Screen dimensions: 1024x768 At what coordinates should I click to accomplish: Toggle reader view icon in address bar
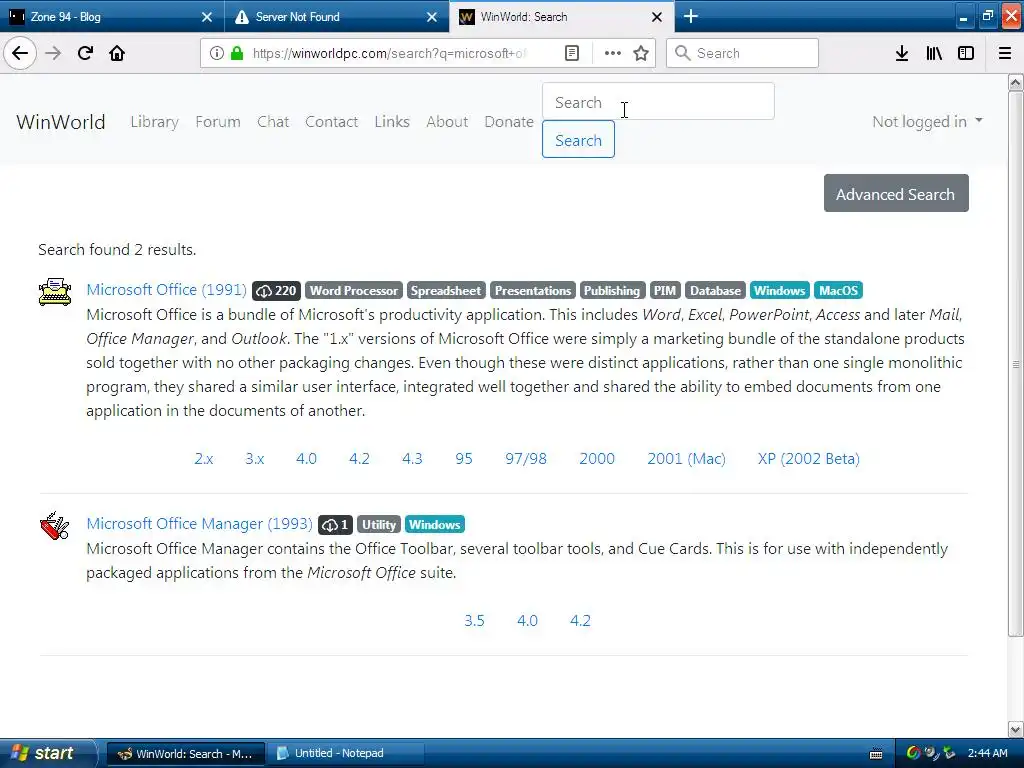pos(571,53)
